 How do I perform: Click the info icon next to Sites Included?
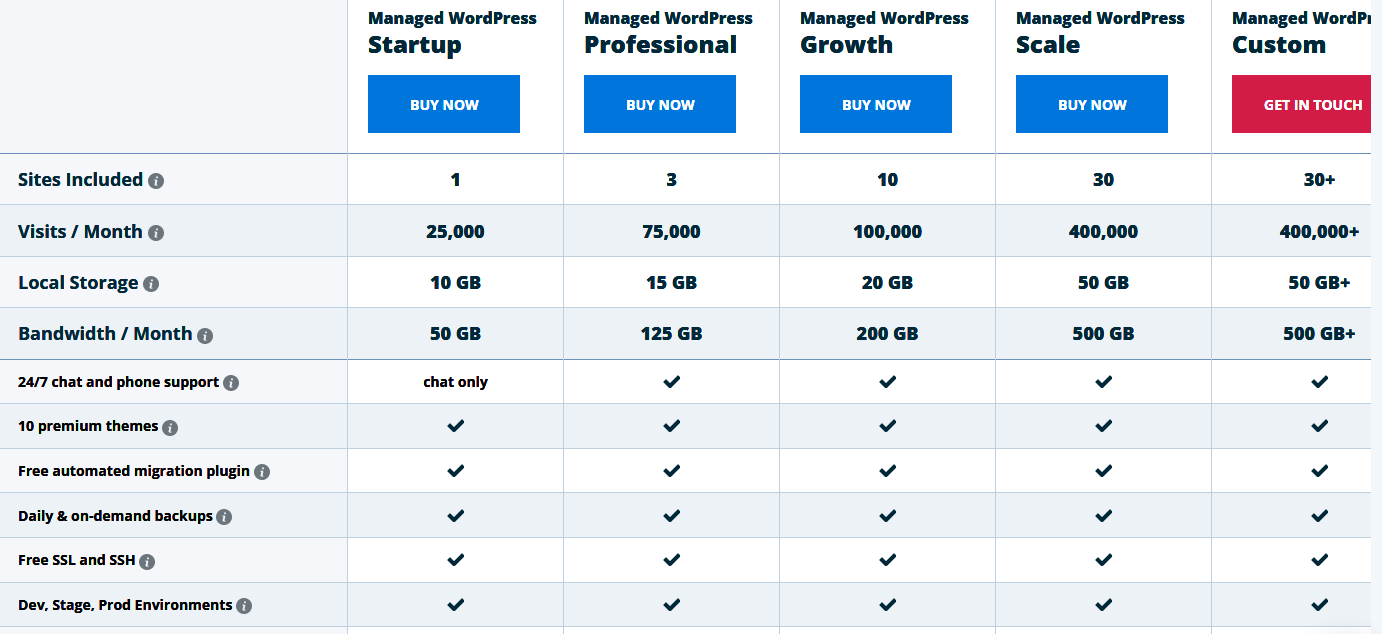pos(156,181)
